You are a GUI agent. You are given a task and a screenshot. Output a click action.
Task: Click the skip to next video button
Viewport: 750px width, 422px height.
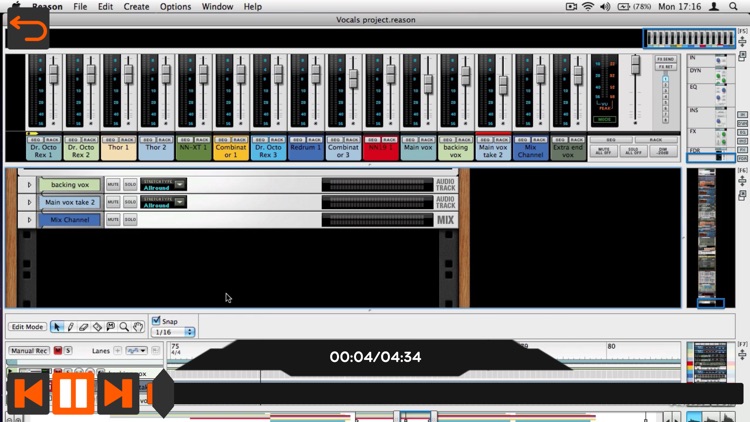(x=118, y=393)
